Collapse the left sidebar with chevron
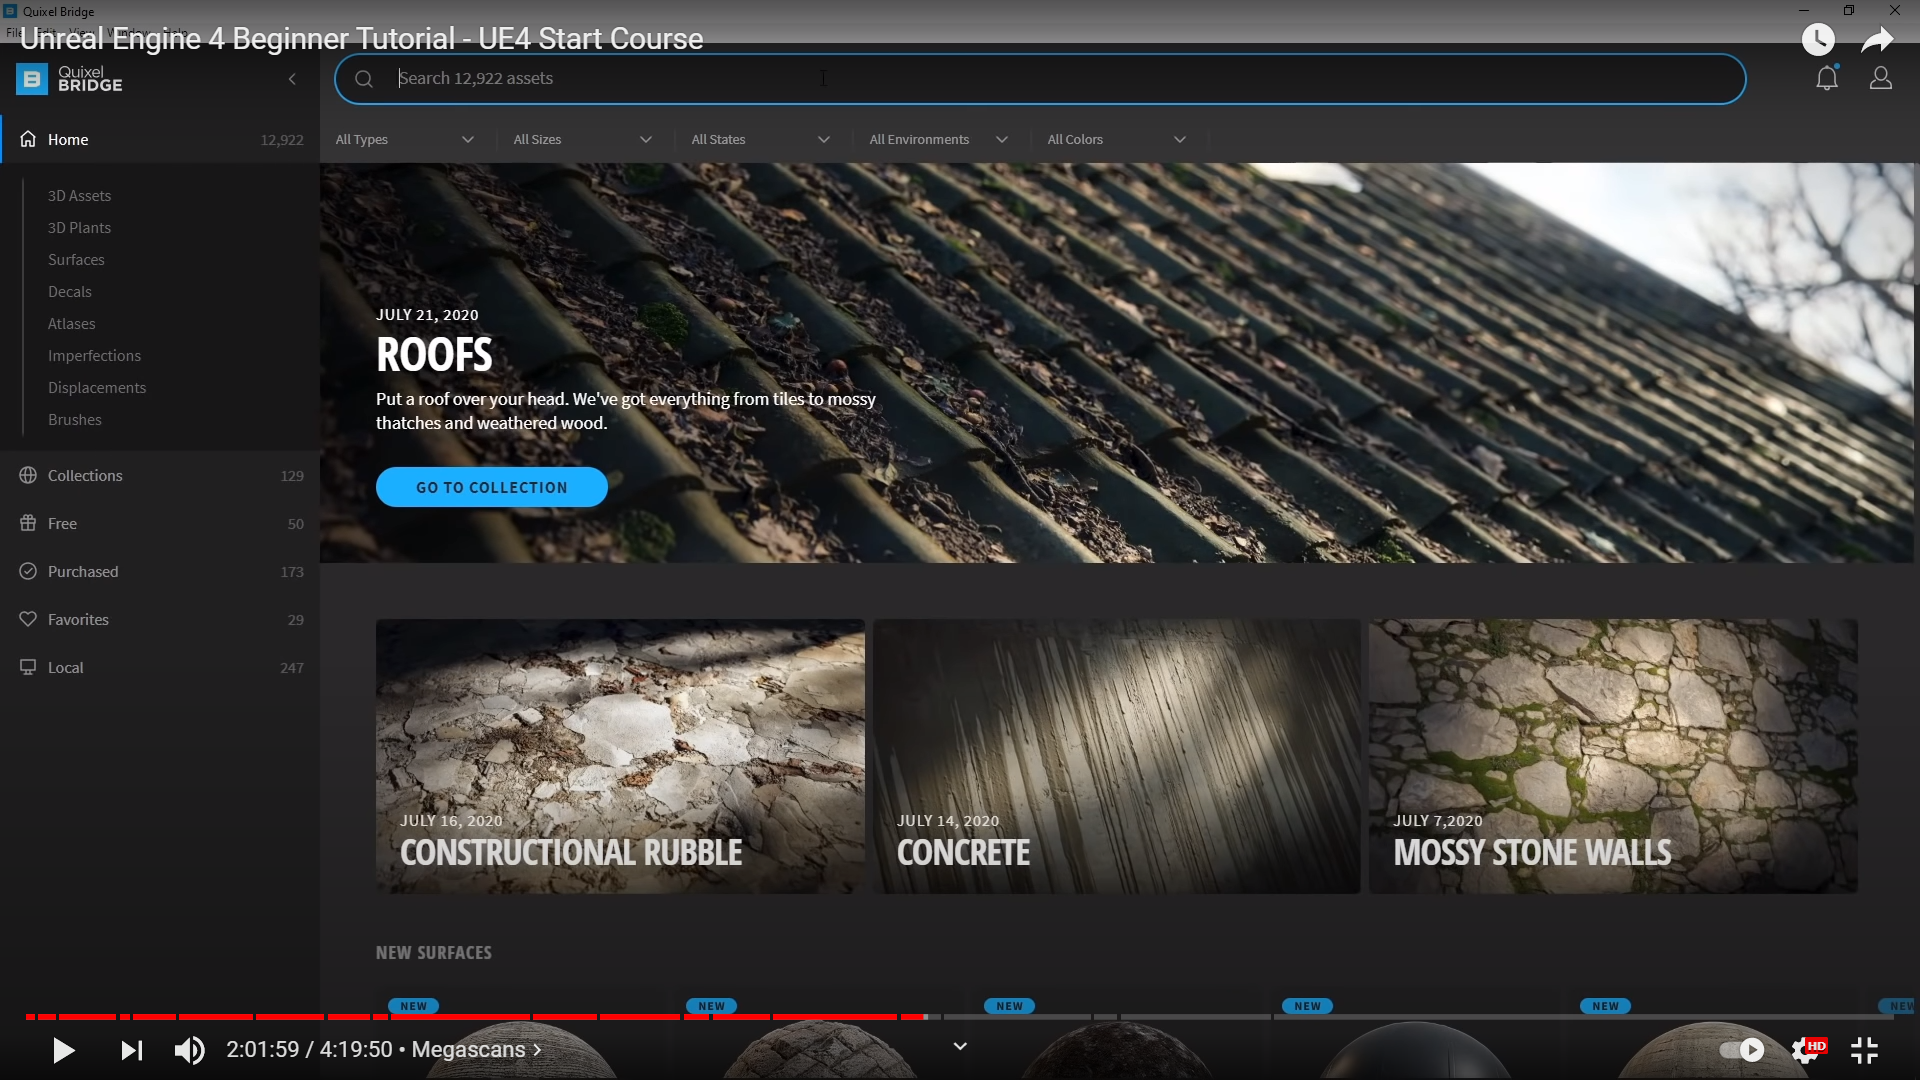 (292, 79)
